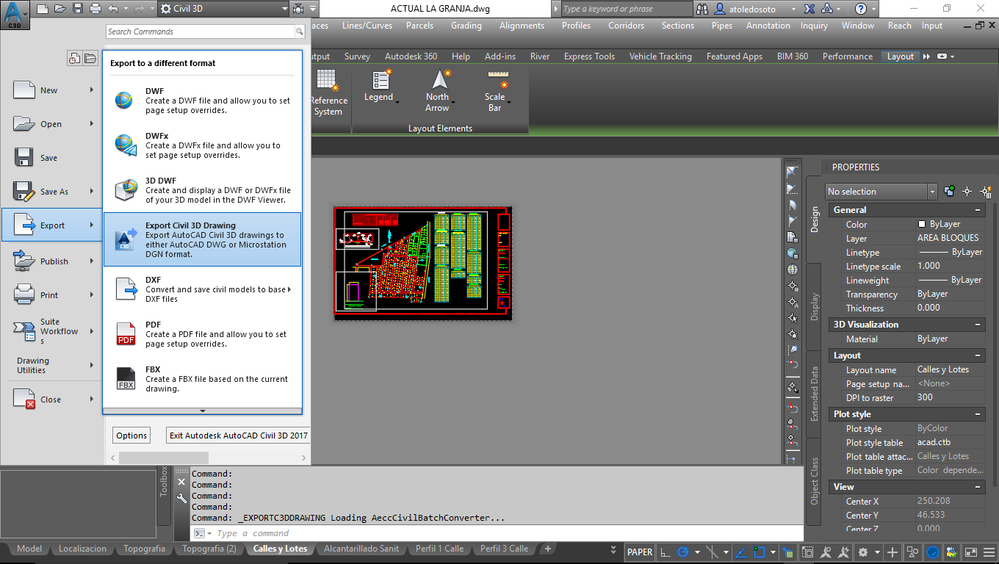
Task: Insert a Scale Bar layout element
Action: tap(496, 90)
